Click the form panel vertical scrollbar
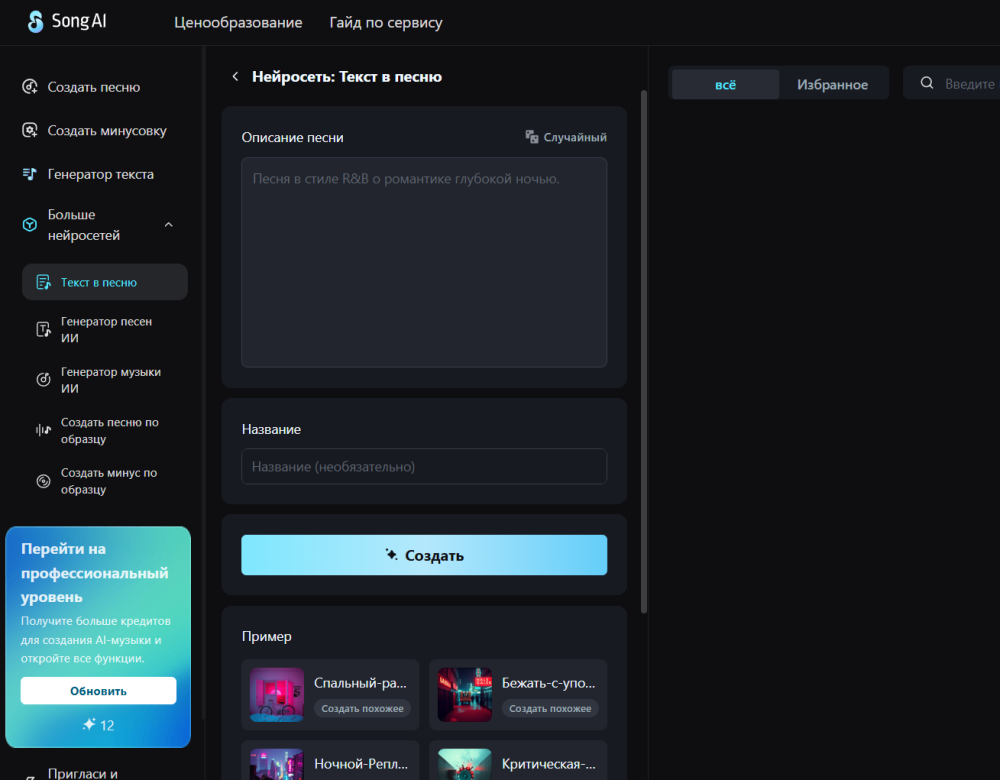1000x780 pixels. click(x=643, y=351)
